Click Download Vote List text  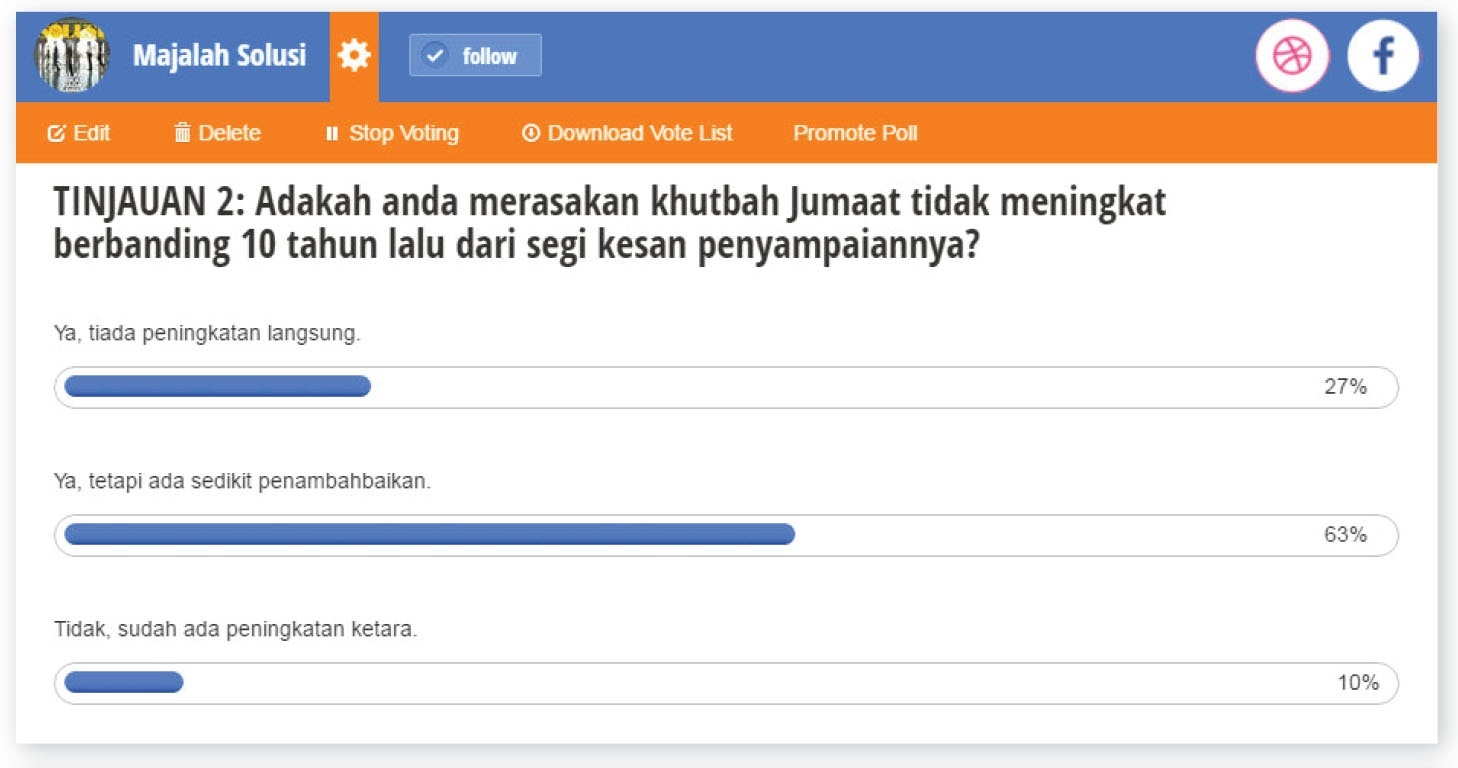pos(640,133)
